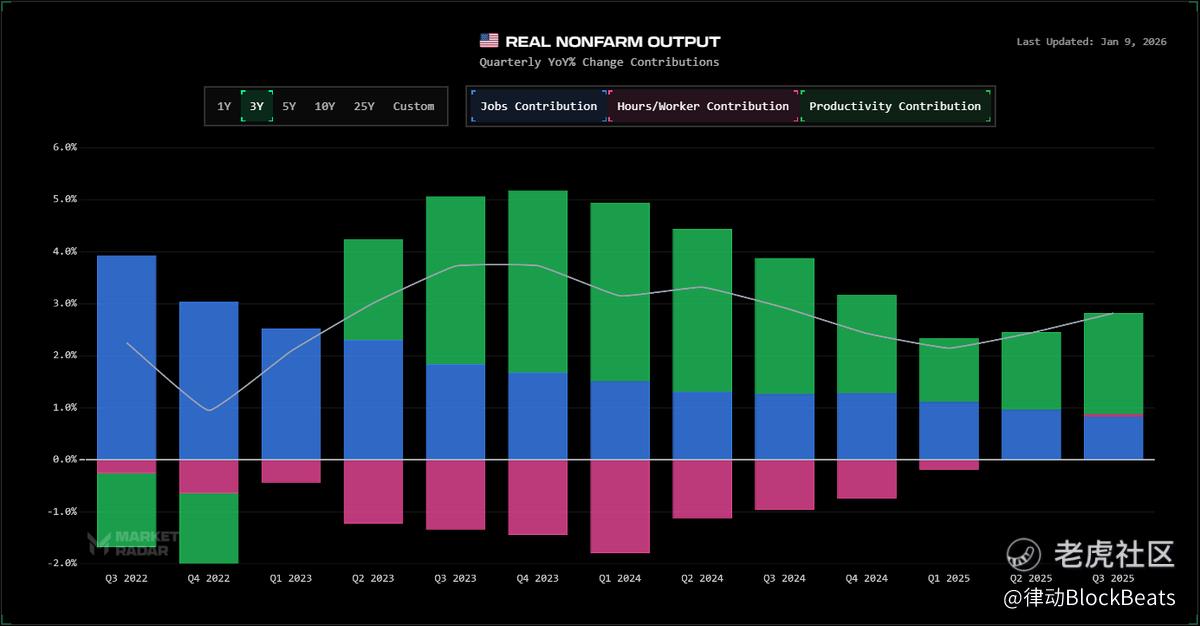Viewport: 1200px width, 626px height.
Task: Select the 1Y time range
Action: tap(224, 106)
